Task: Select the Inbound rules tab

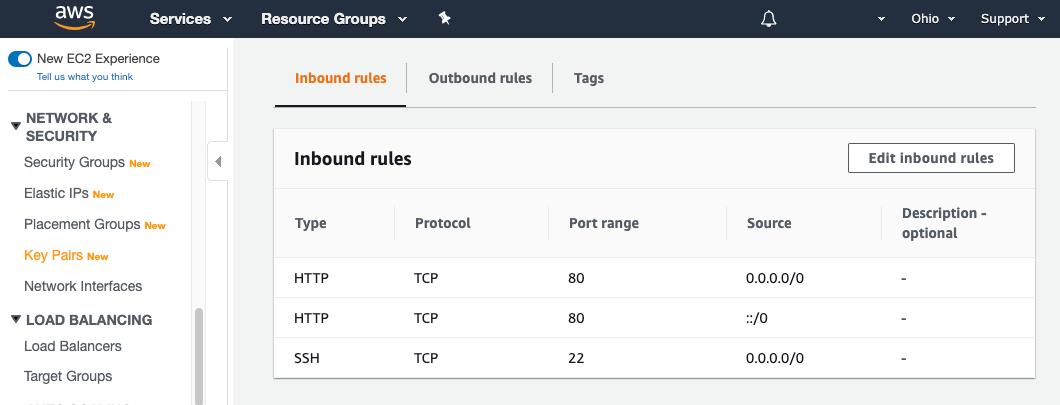Action: [x=340, y=78]
